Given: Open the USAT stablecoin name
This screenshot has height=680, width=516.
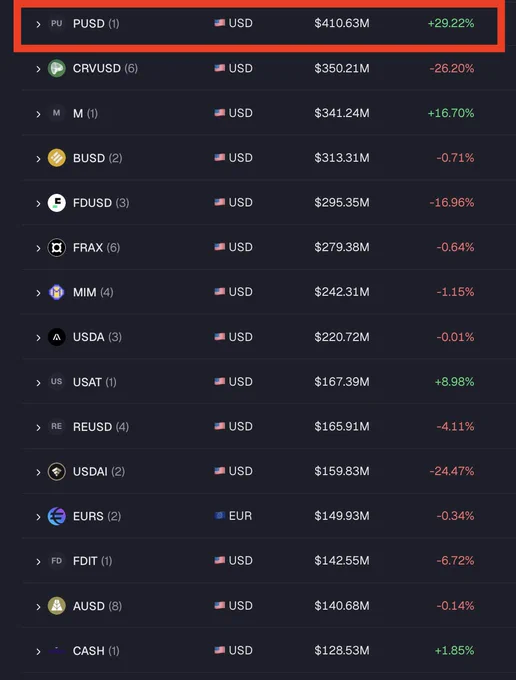Looking at the screenshot, I should [87, 382].
